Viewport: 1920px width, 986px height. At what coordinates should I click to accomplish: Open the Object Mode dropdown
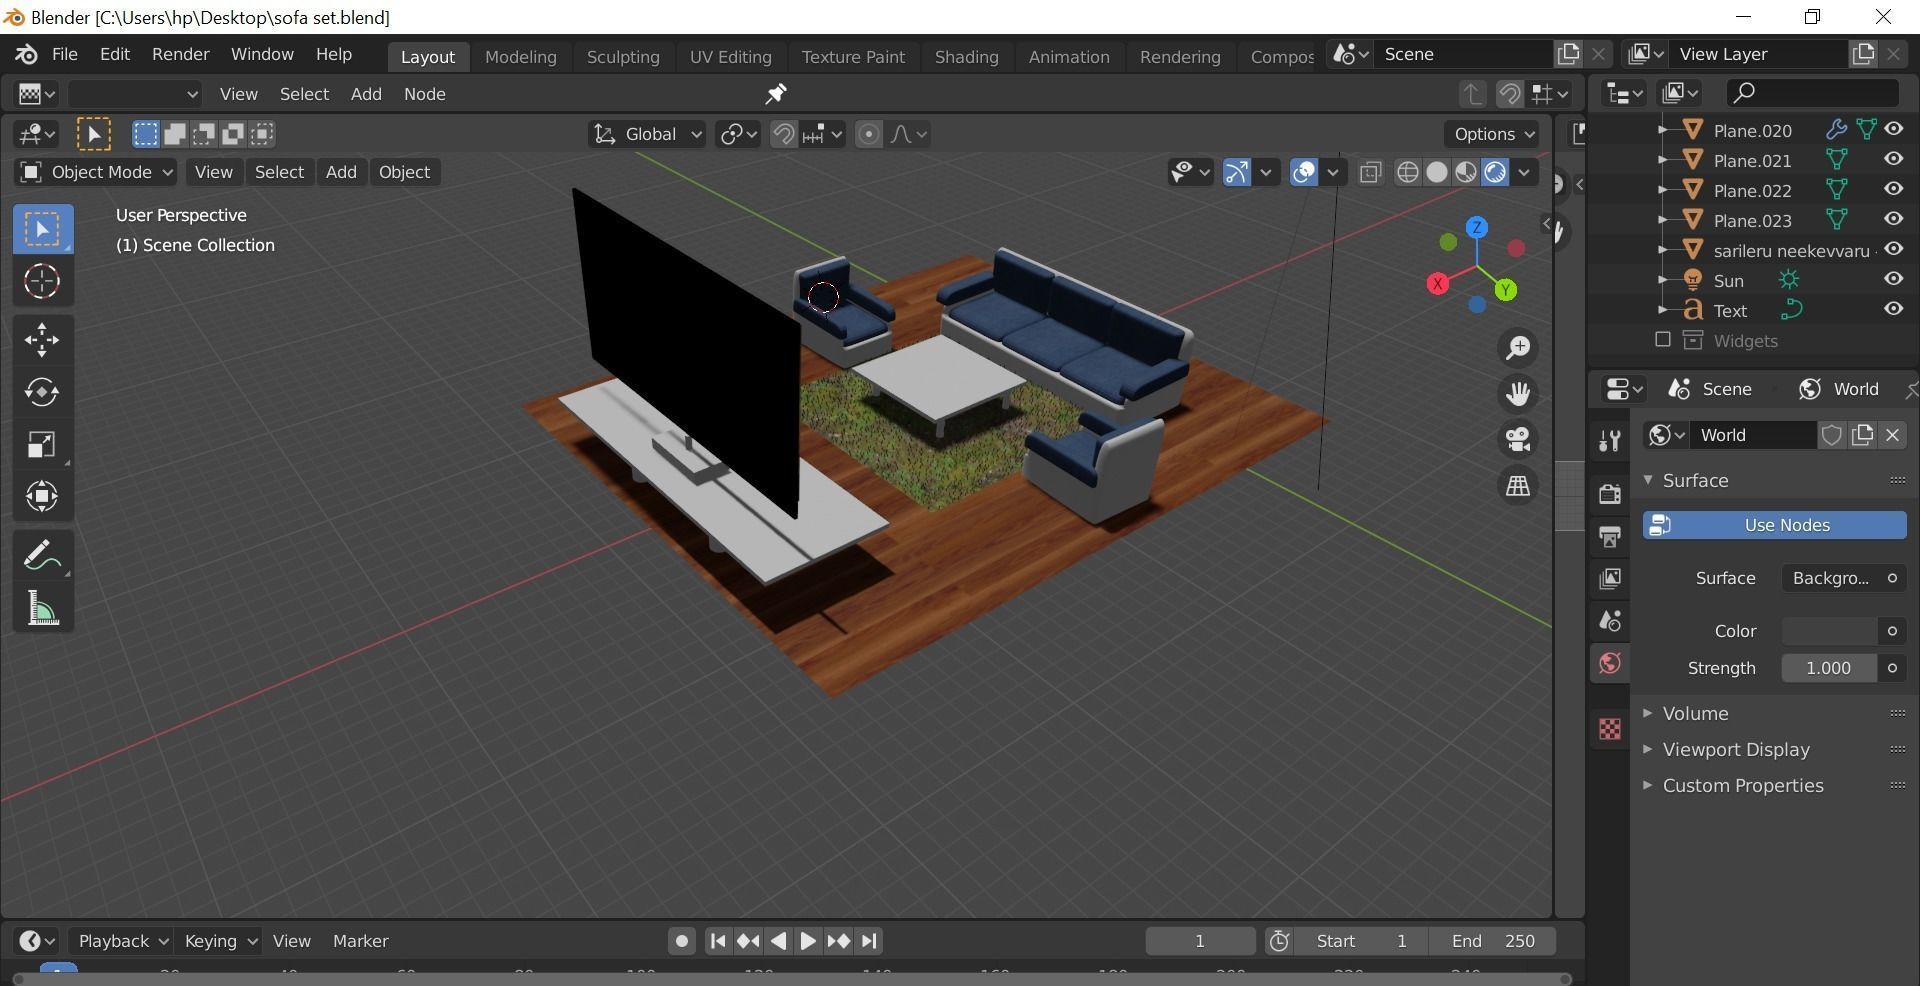click(x=96, y=172)
